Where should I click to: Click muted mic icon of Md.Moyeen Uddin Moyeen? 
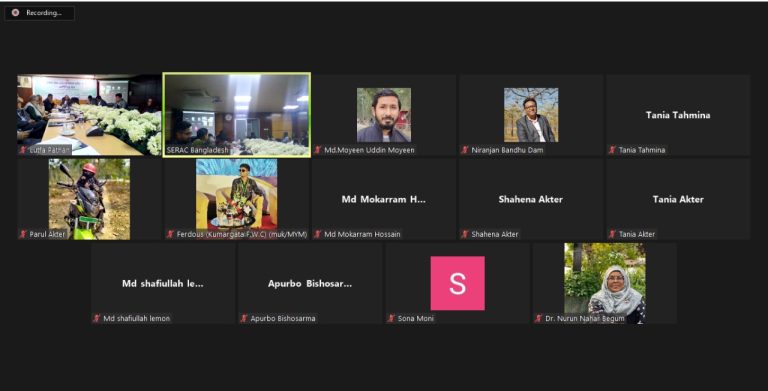tap(318, 150)
